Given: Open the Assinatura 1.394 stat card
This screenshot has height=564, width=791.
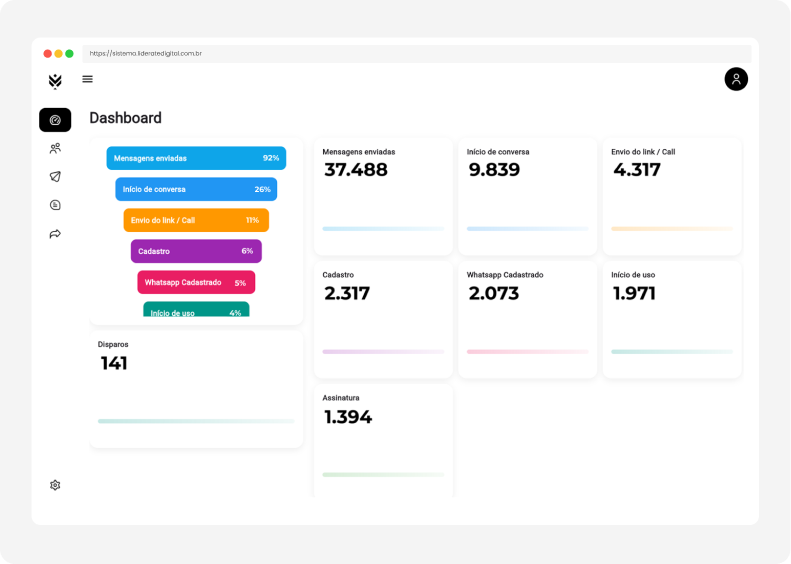Looking at the screenshot, I should (x=383, y=440).
